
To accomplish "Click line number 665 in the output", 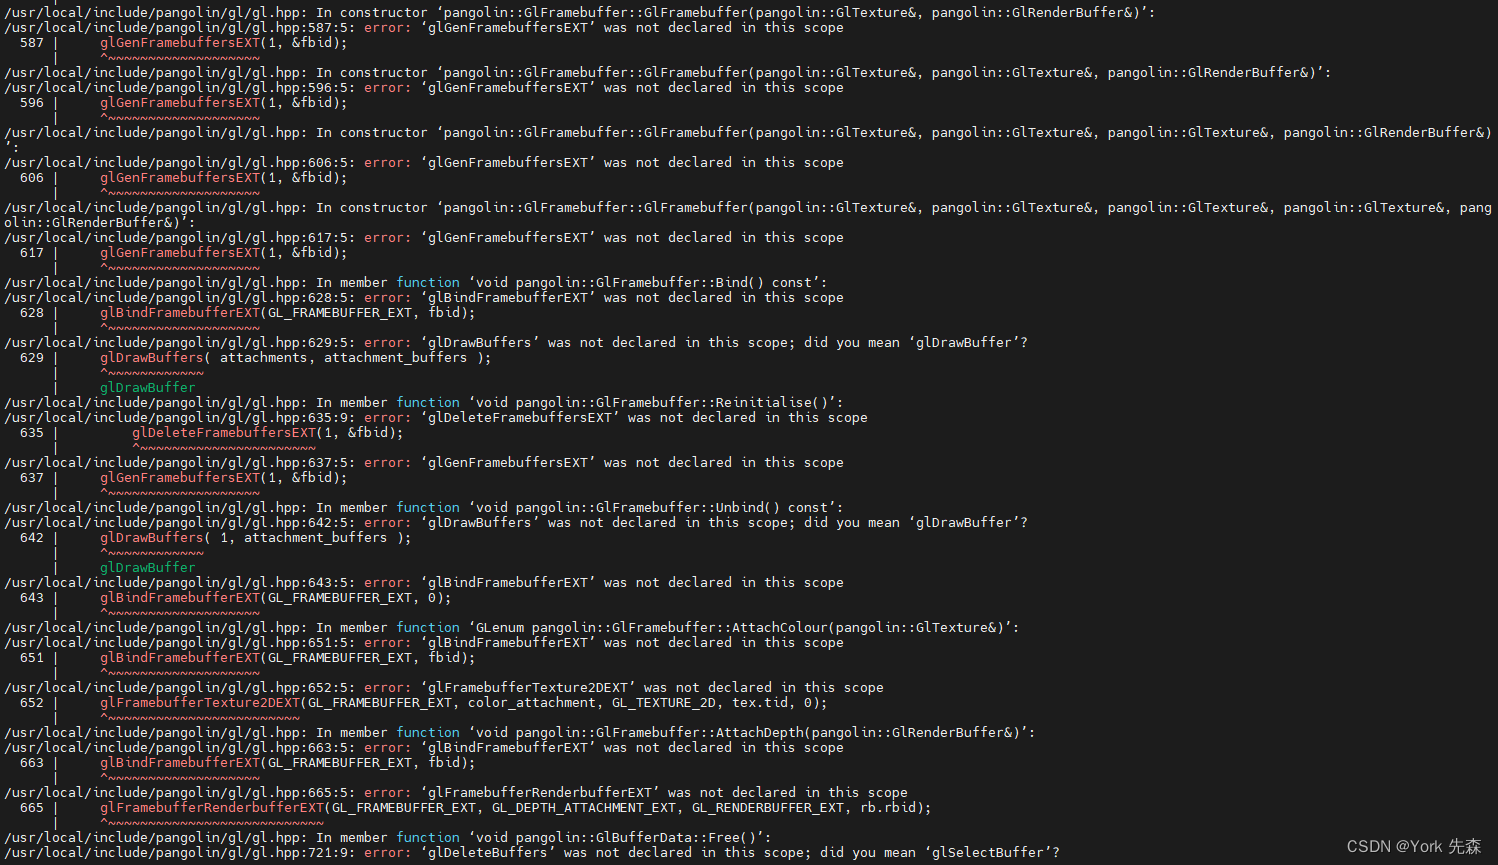I will coord(31,807).
